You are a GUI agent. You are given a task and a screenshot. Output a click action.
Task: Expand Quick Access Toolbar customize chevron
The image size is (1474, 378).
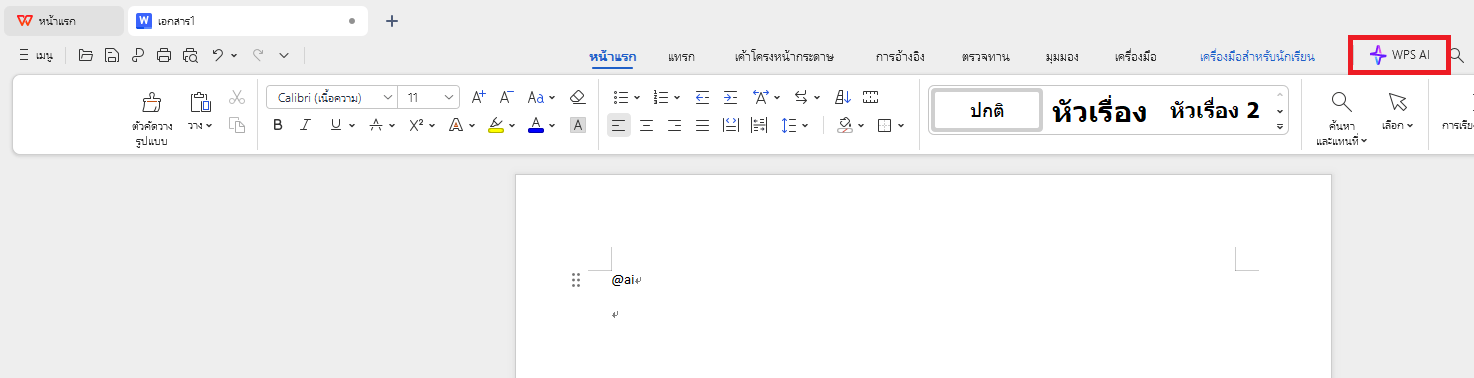tap(284, 56)
